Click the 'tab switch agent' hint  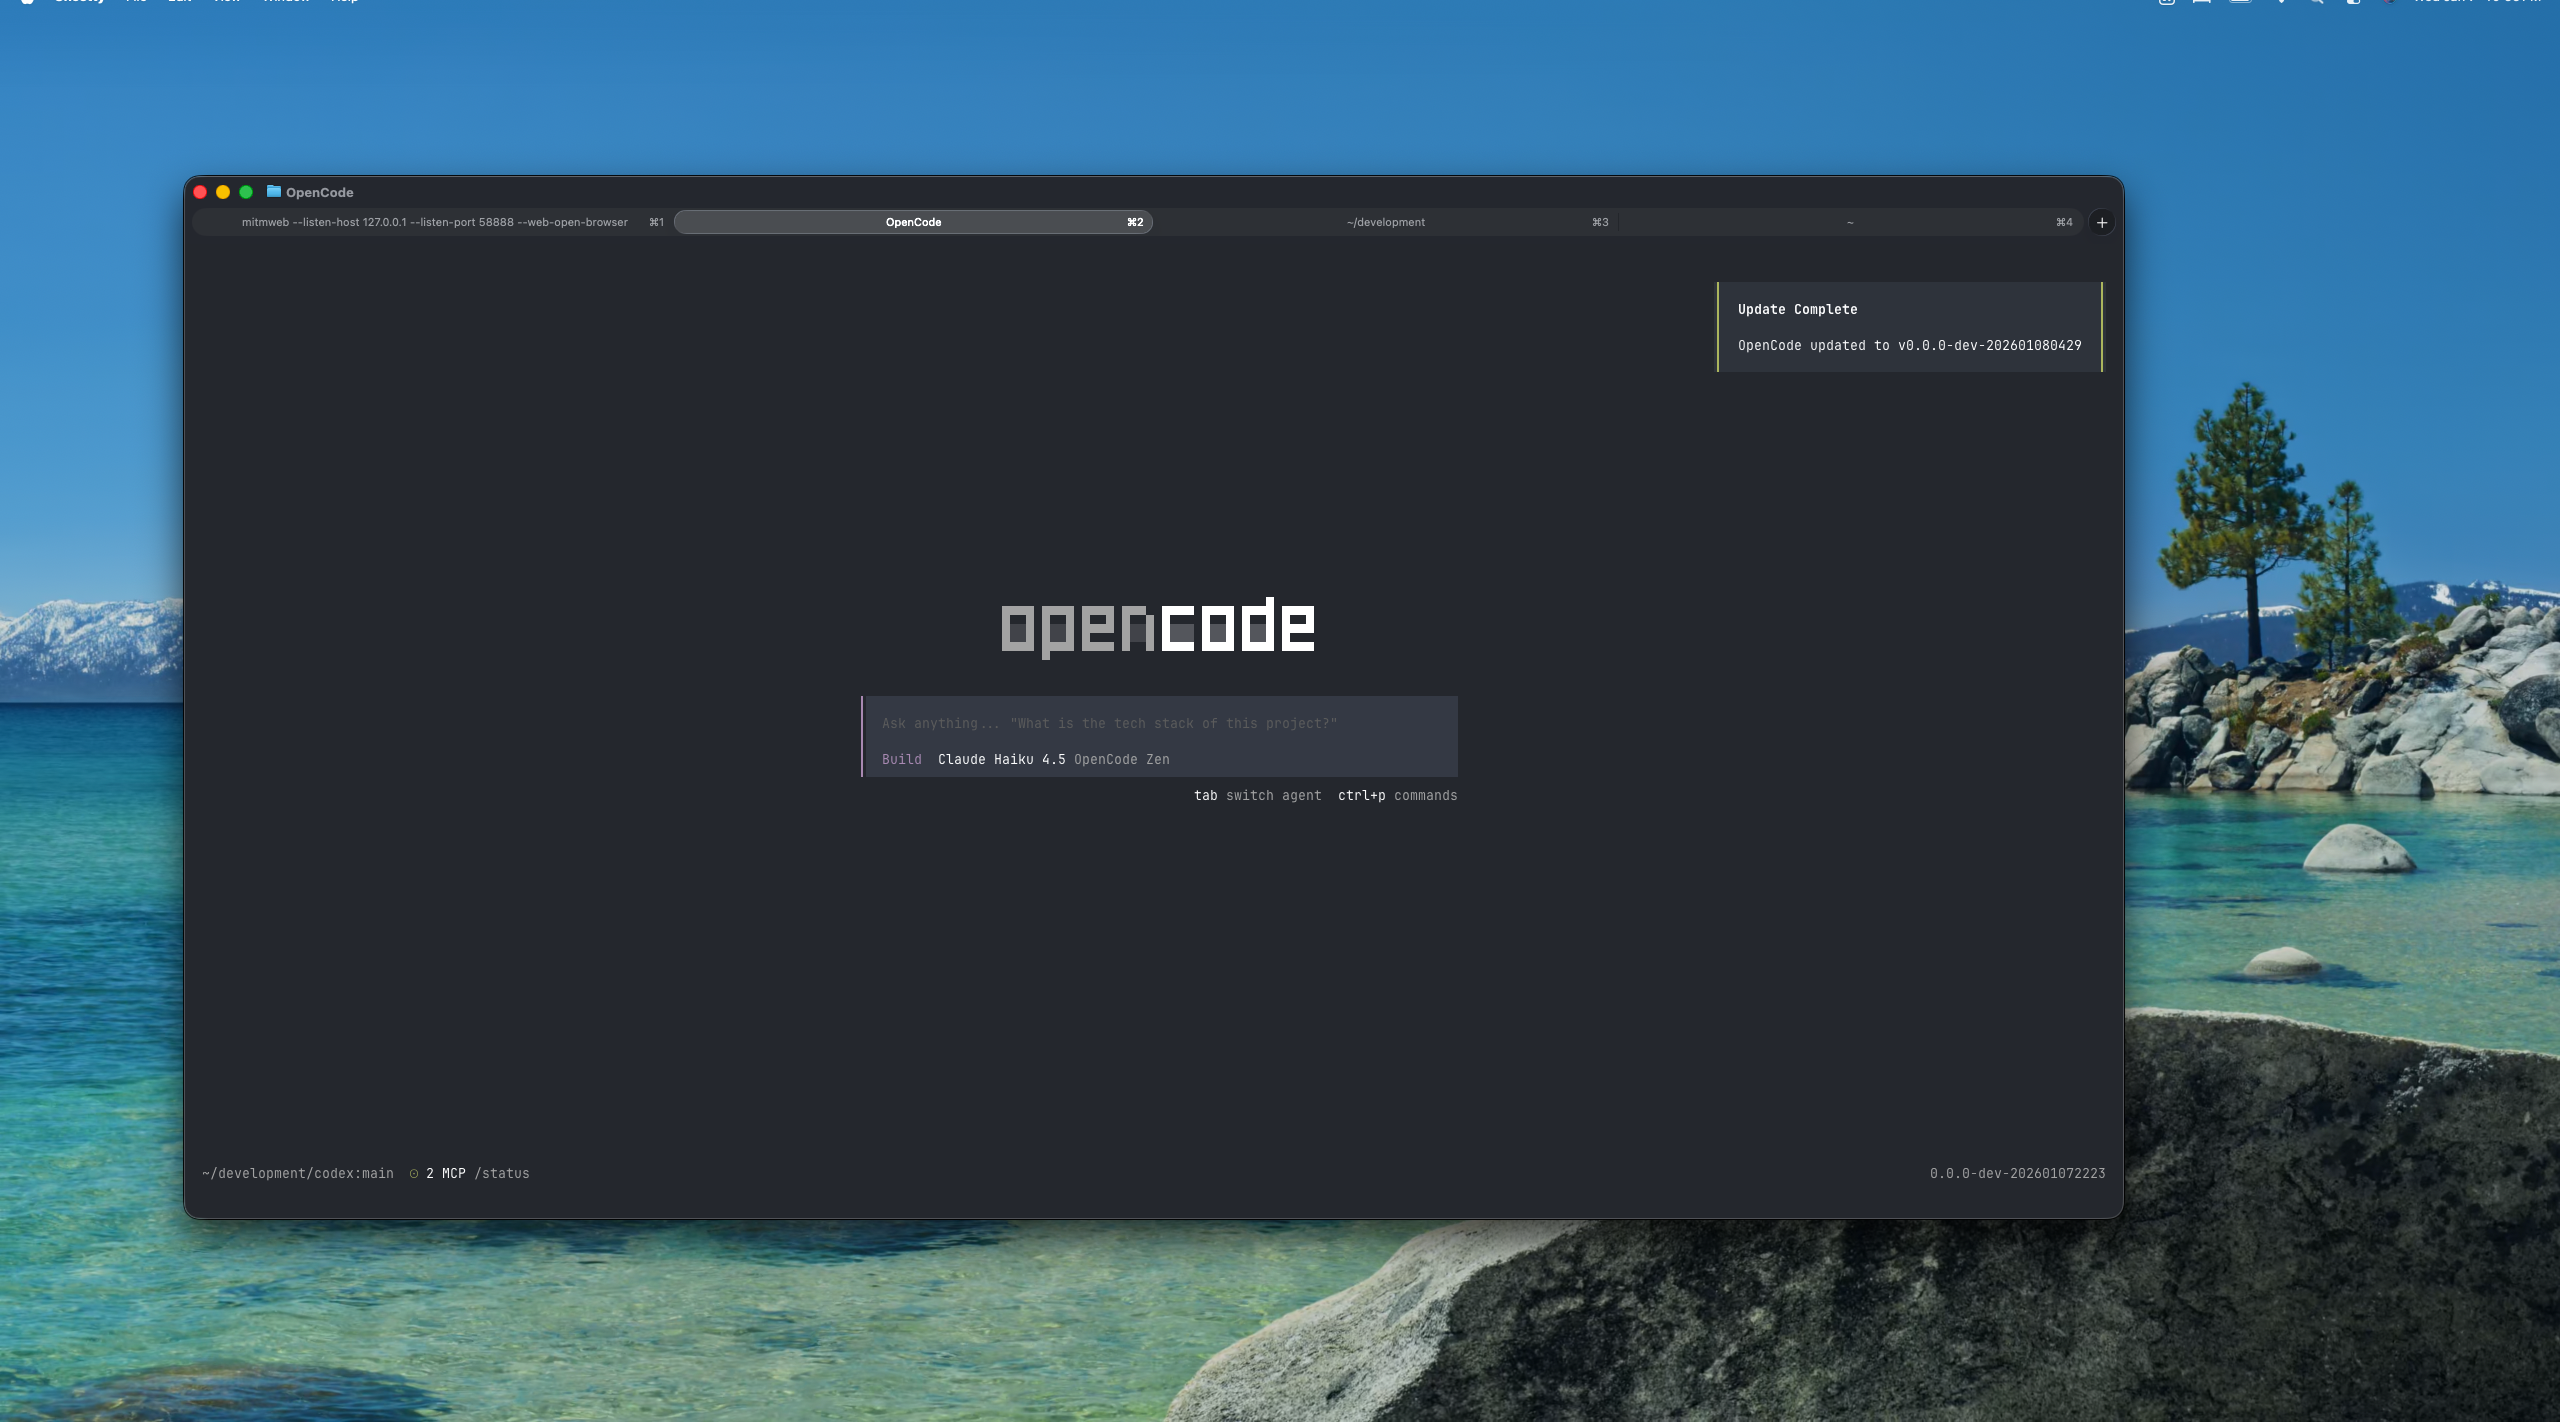pyautogui.click(x=1257, y=795)
